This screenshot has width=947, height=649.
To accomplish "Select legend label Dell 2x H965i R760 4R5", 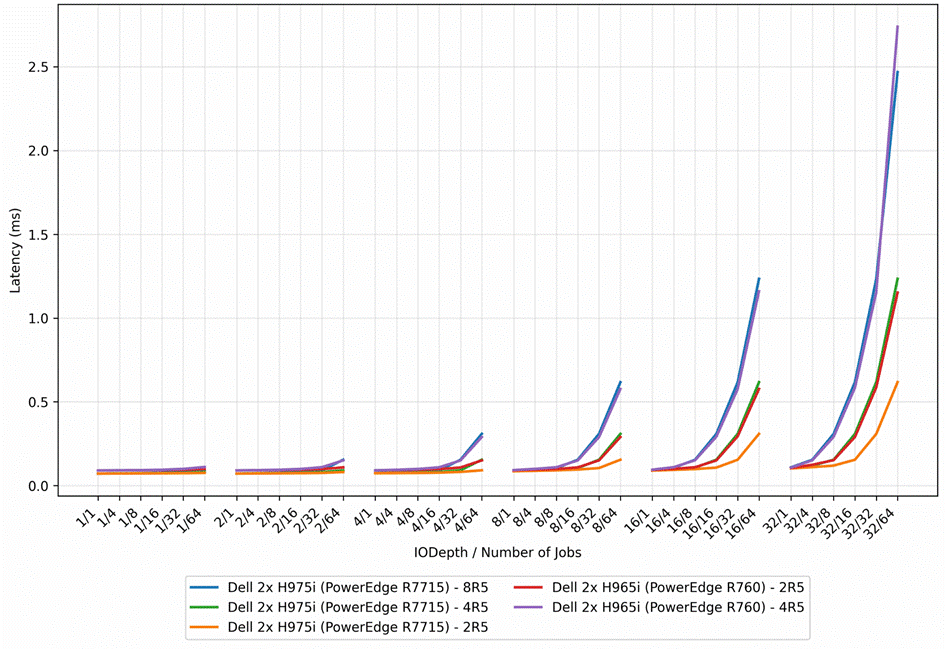I will (678, 607).
